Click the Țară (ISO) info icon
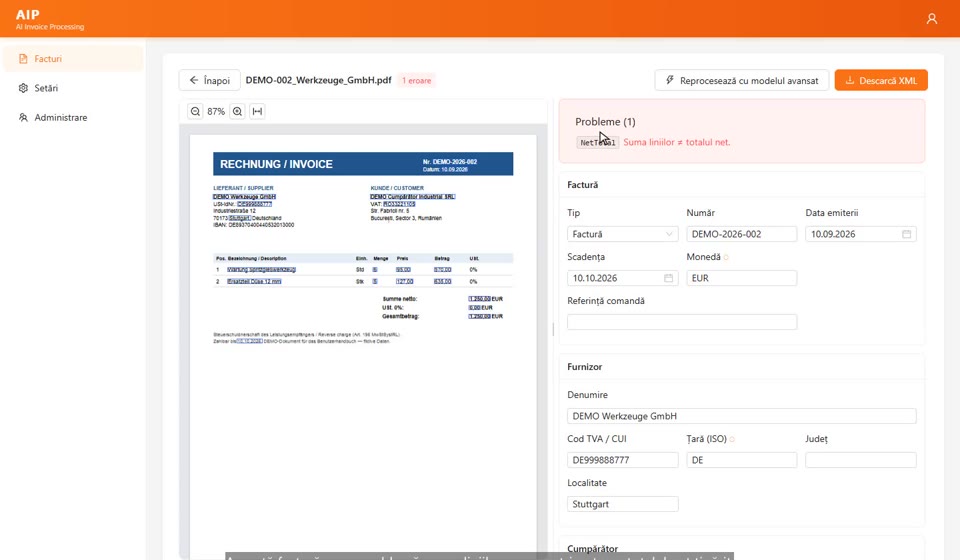The width and height of the screenshot is (960, 560). pos(732,439)
